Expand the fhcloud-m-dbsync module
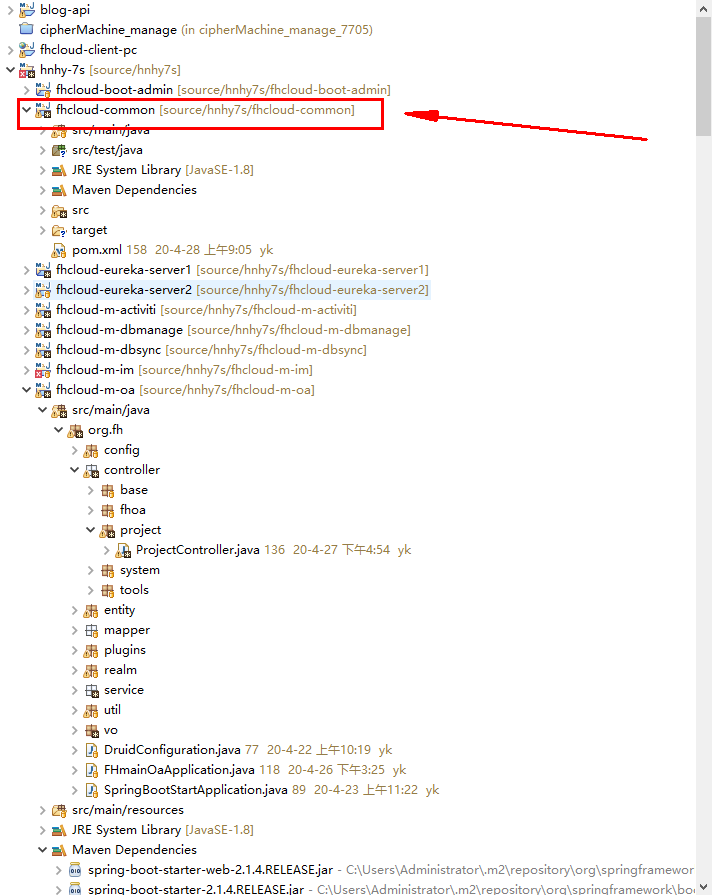This screenshot has height=895, width=712. pos(26,350)
